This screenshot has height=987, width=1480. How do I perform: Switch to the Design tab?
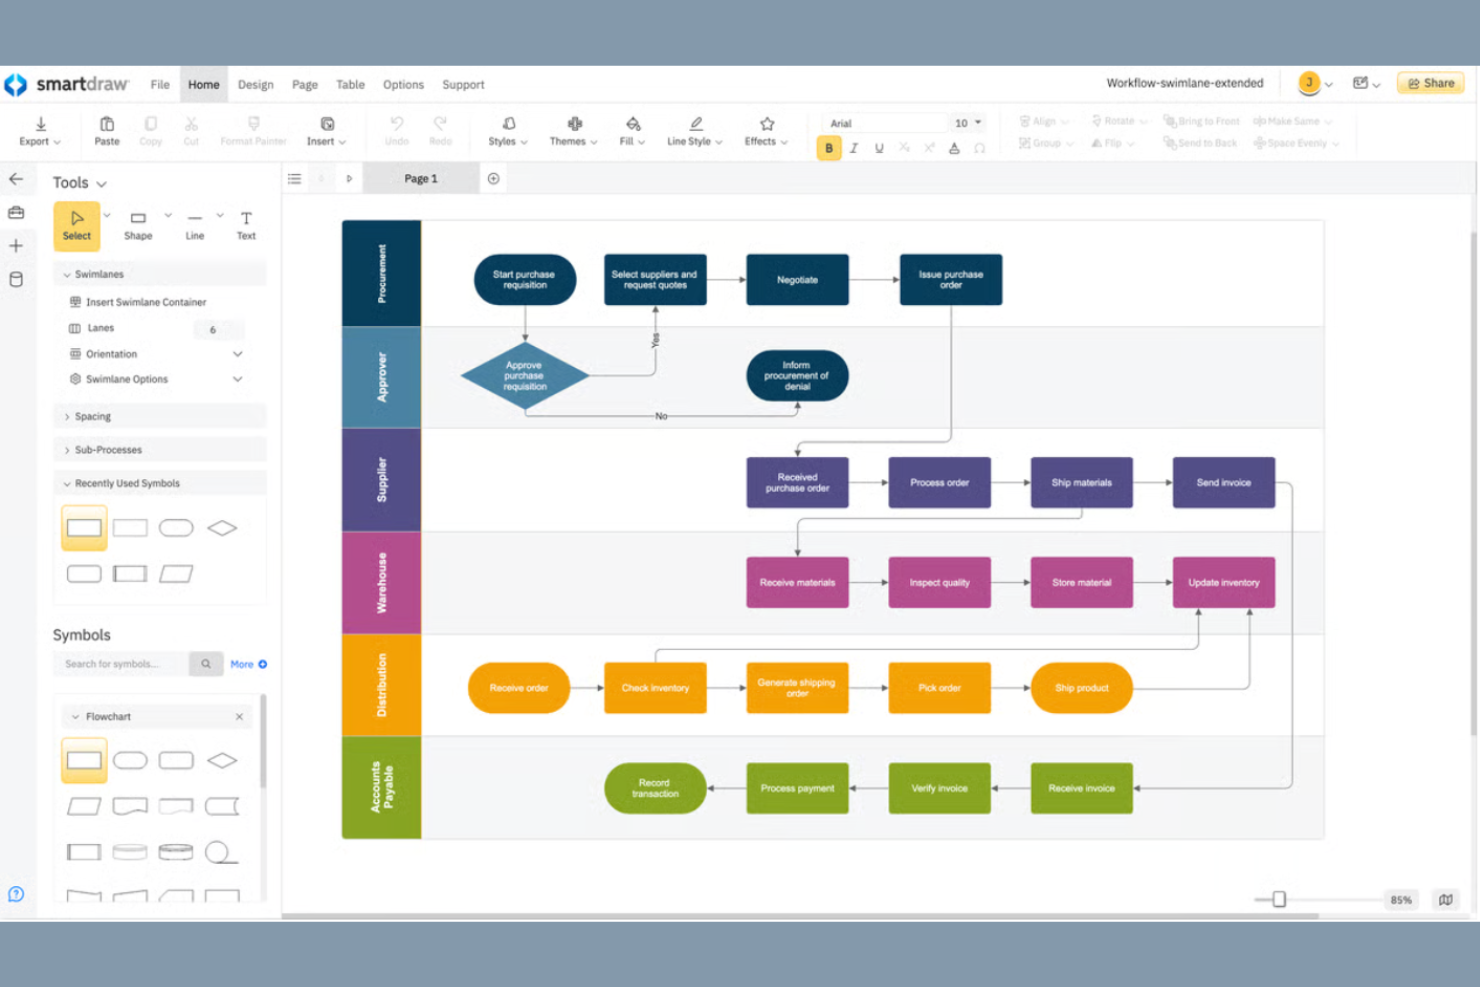255,85
